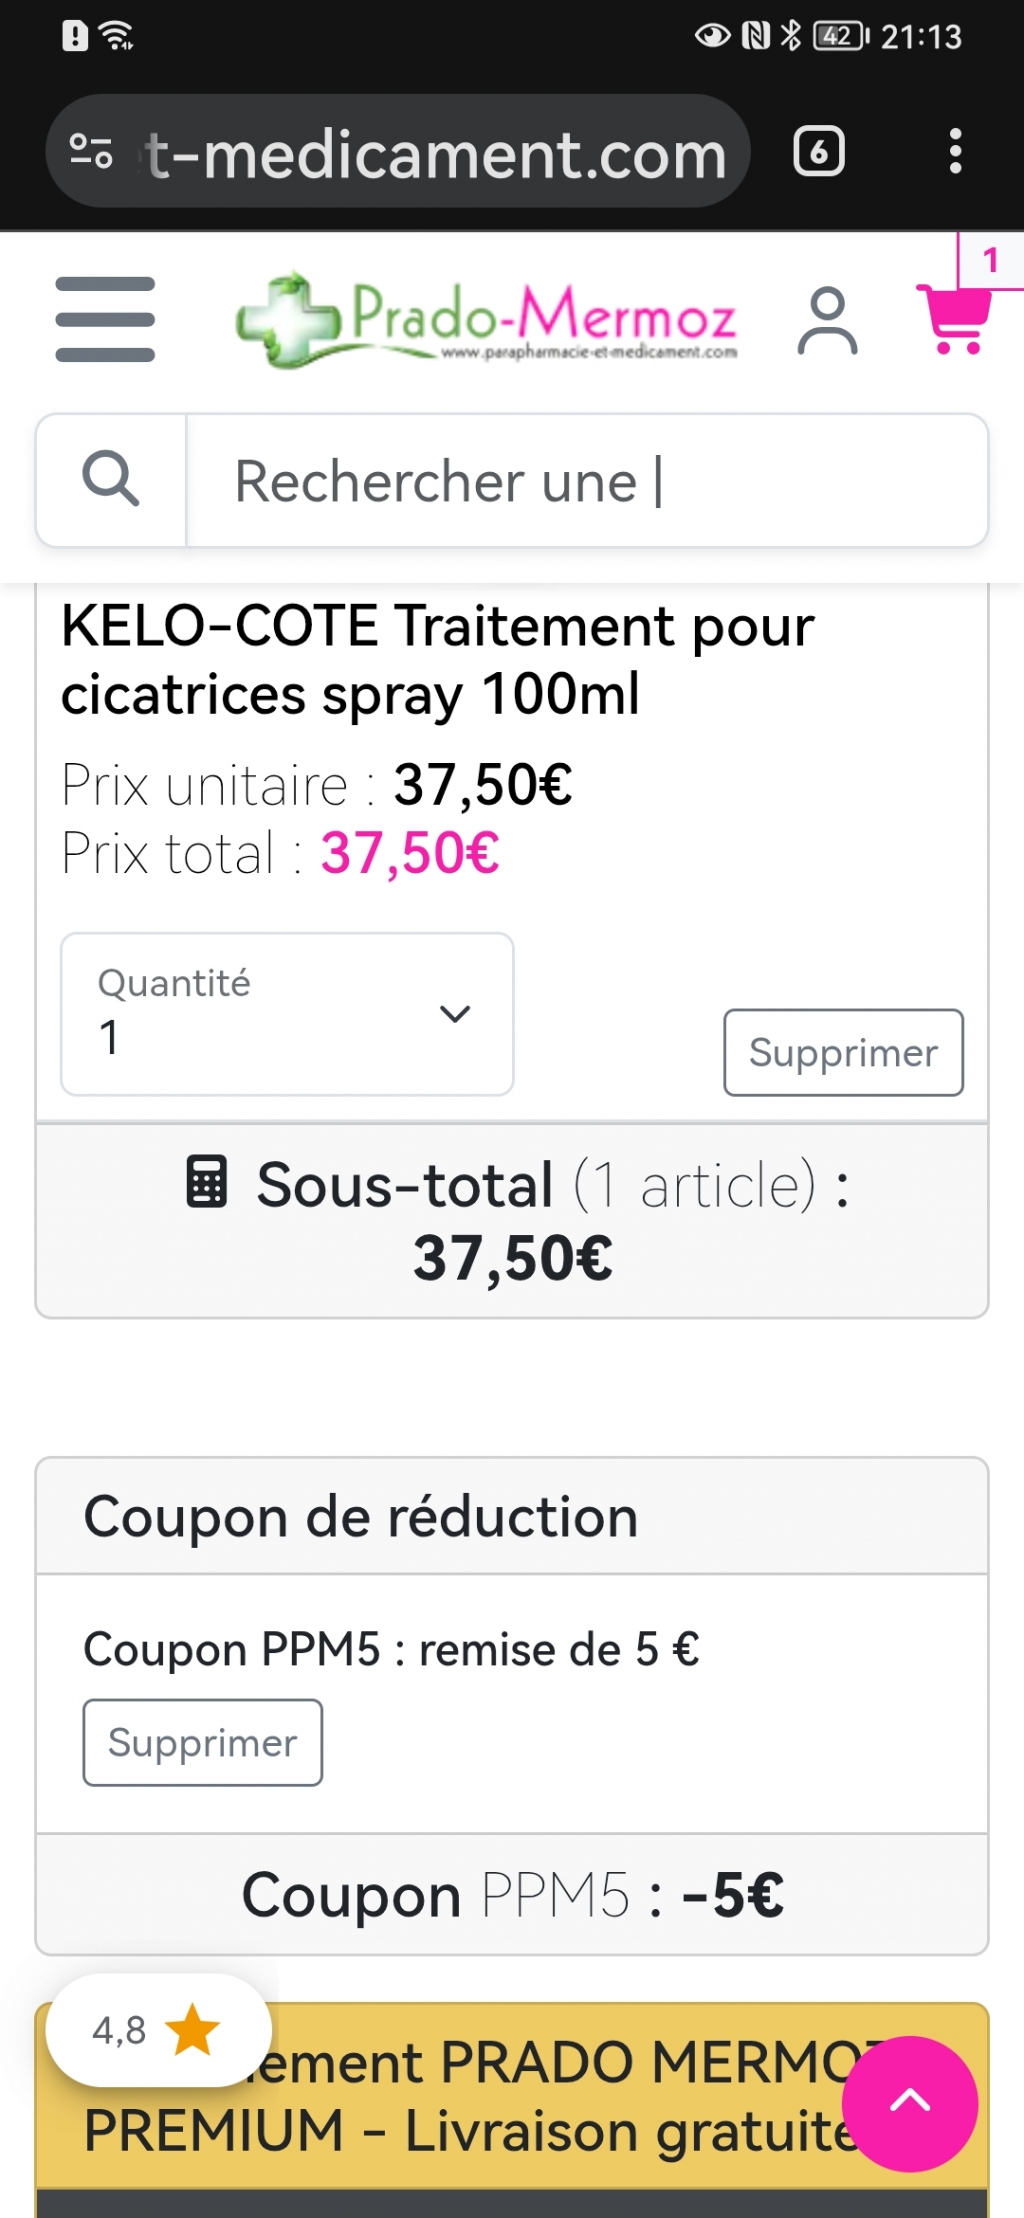Tap the calculator icon beside Sous-total
Image resolution: width=1024 pixels, height=2218 pixels.
tap(207, 1182)
